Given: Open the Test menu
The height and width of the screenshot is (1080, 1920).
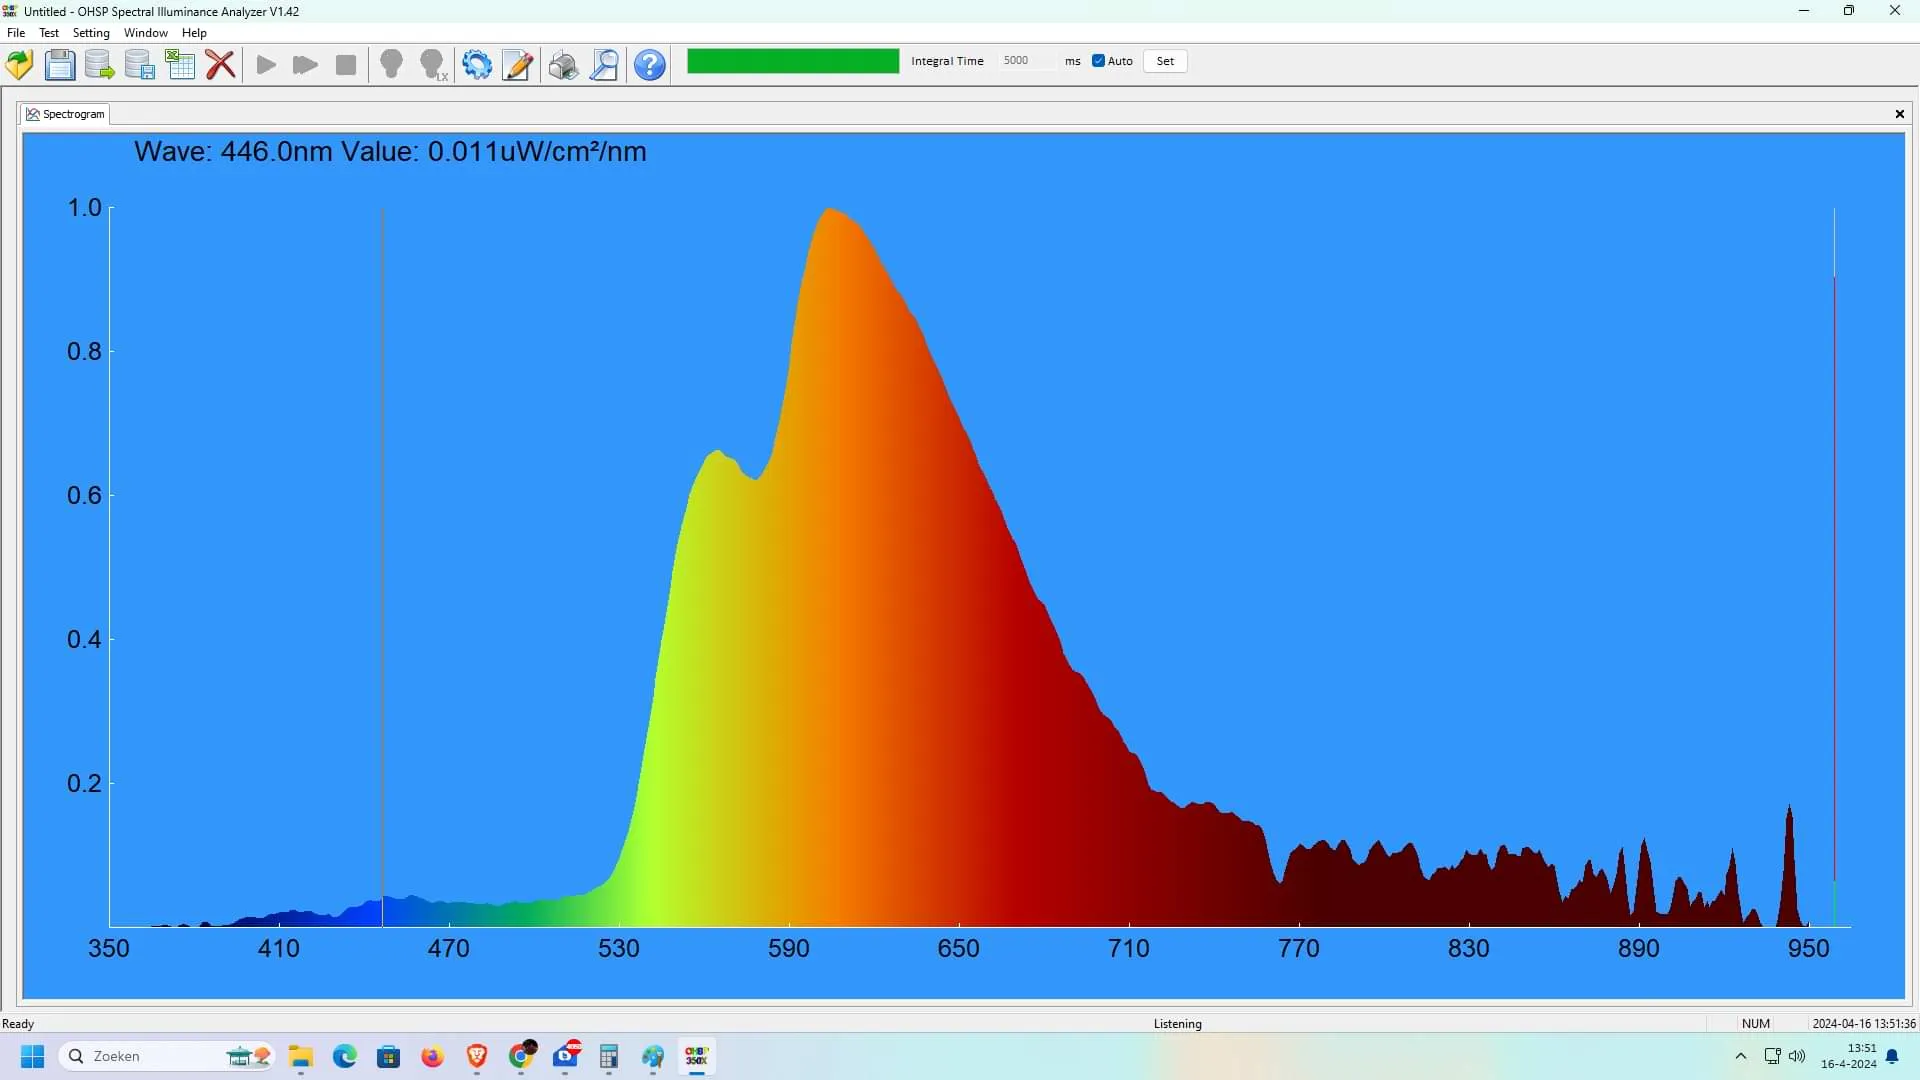Looking at the screenshot, I should click(x=49, y=33).
